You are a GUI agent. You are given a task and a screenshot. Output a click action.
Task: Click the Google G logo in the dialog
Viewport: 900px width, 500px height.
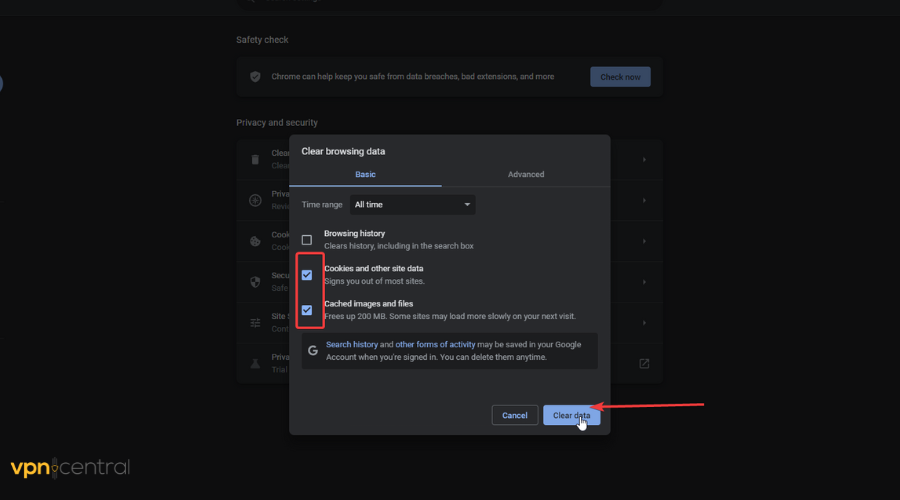313,351
